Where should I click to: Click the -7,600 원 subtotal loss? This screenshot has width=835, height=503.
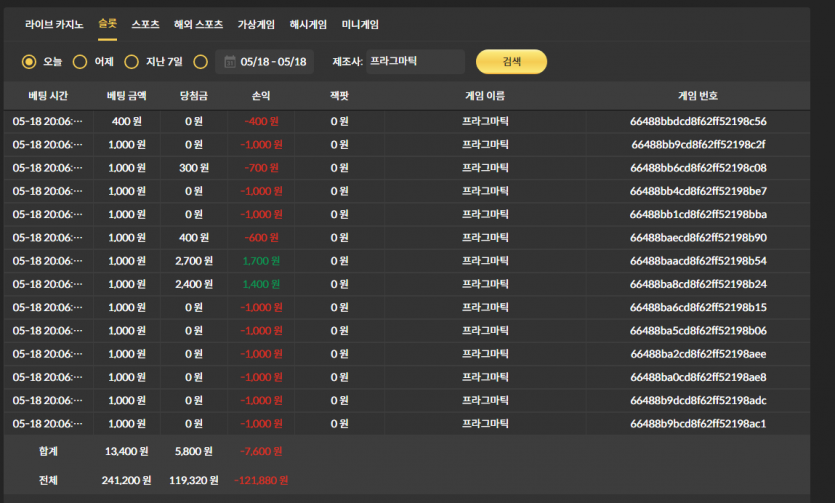click(261, 451)
